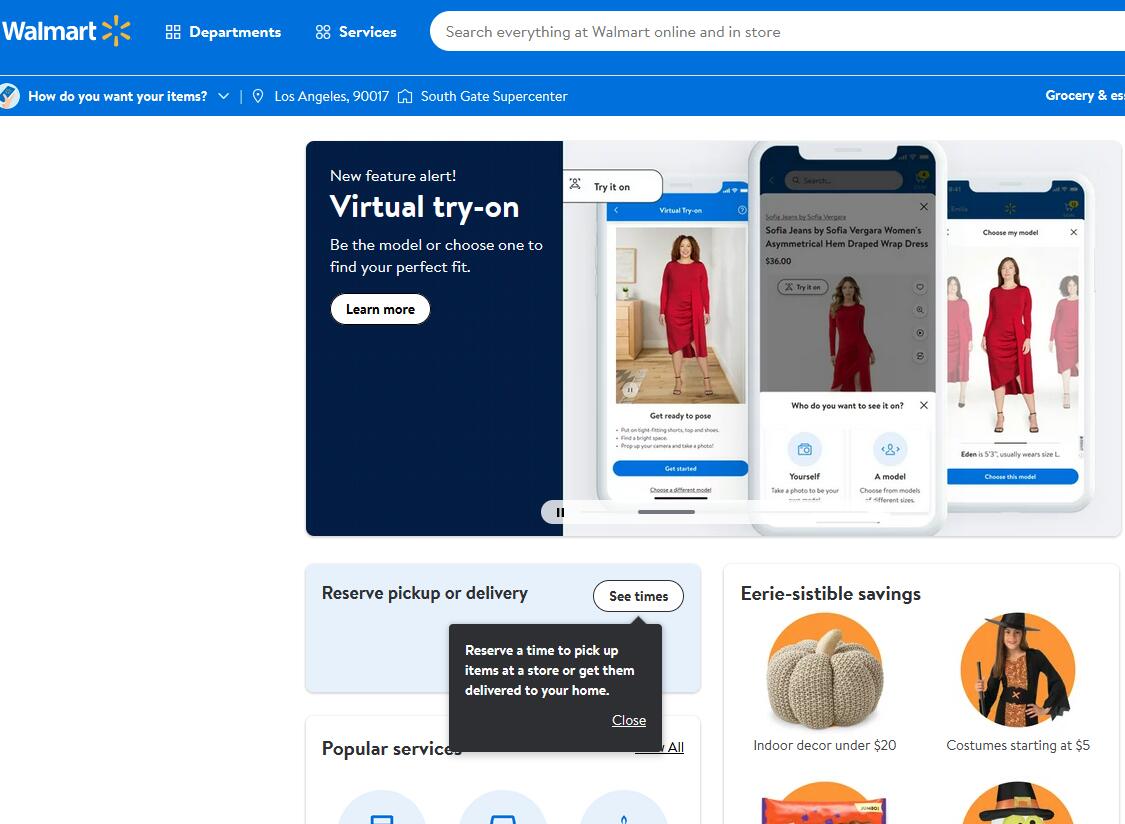This screenshot has width=1125, height=824.
Task: Click the Eerie-sistible savings heading
Action: pos(830,594)
